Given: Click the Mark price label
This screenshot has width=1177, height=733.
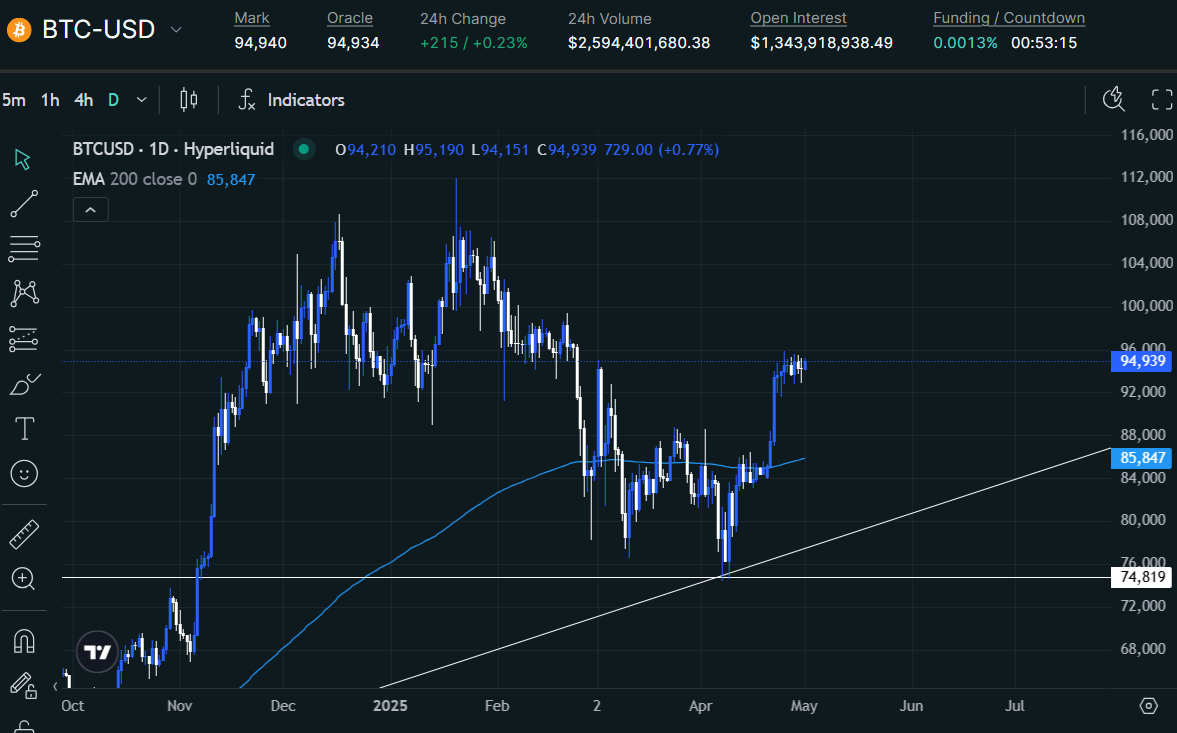Looking at the screenshot, I should click(251, 18).
